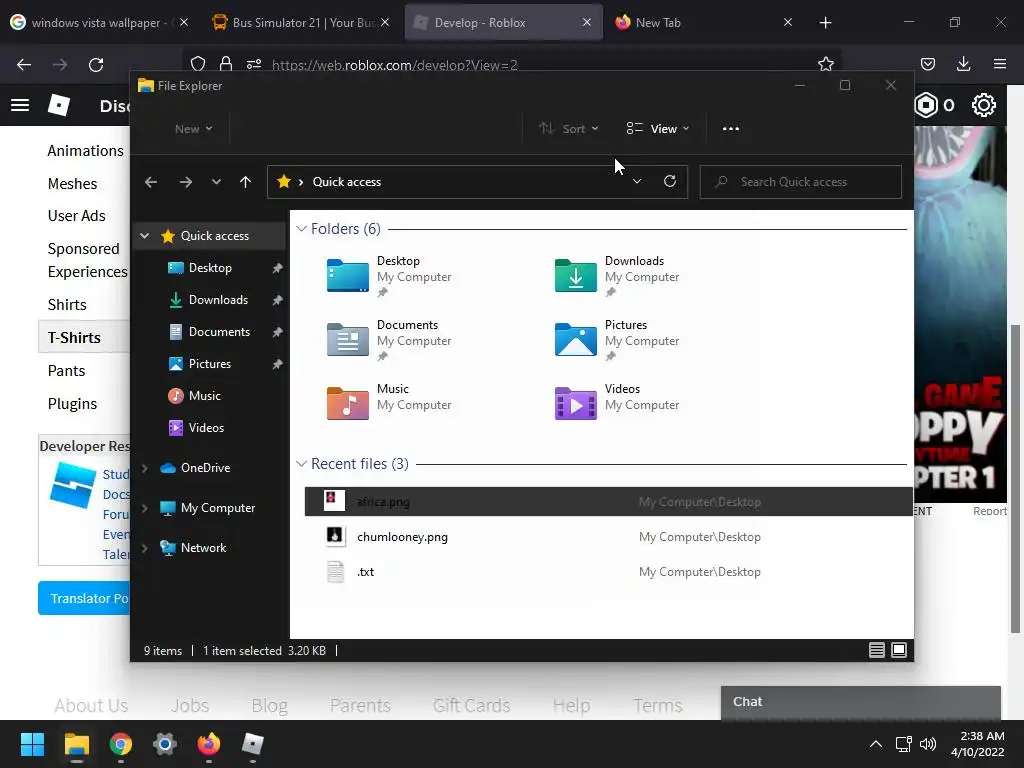Click the Search Quick access field
Screen dimensions: 1024x768
pos(801,182)
